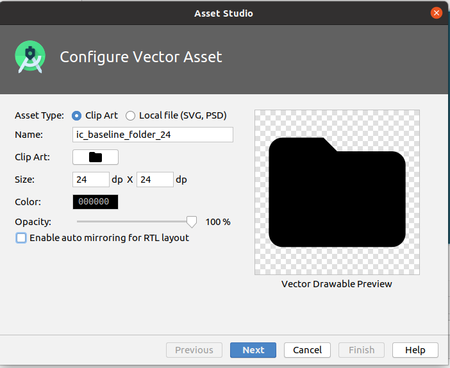
Task: Close the Asset Studio dialog
Action: 436,13
